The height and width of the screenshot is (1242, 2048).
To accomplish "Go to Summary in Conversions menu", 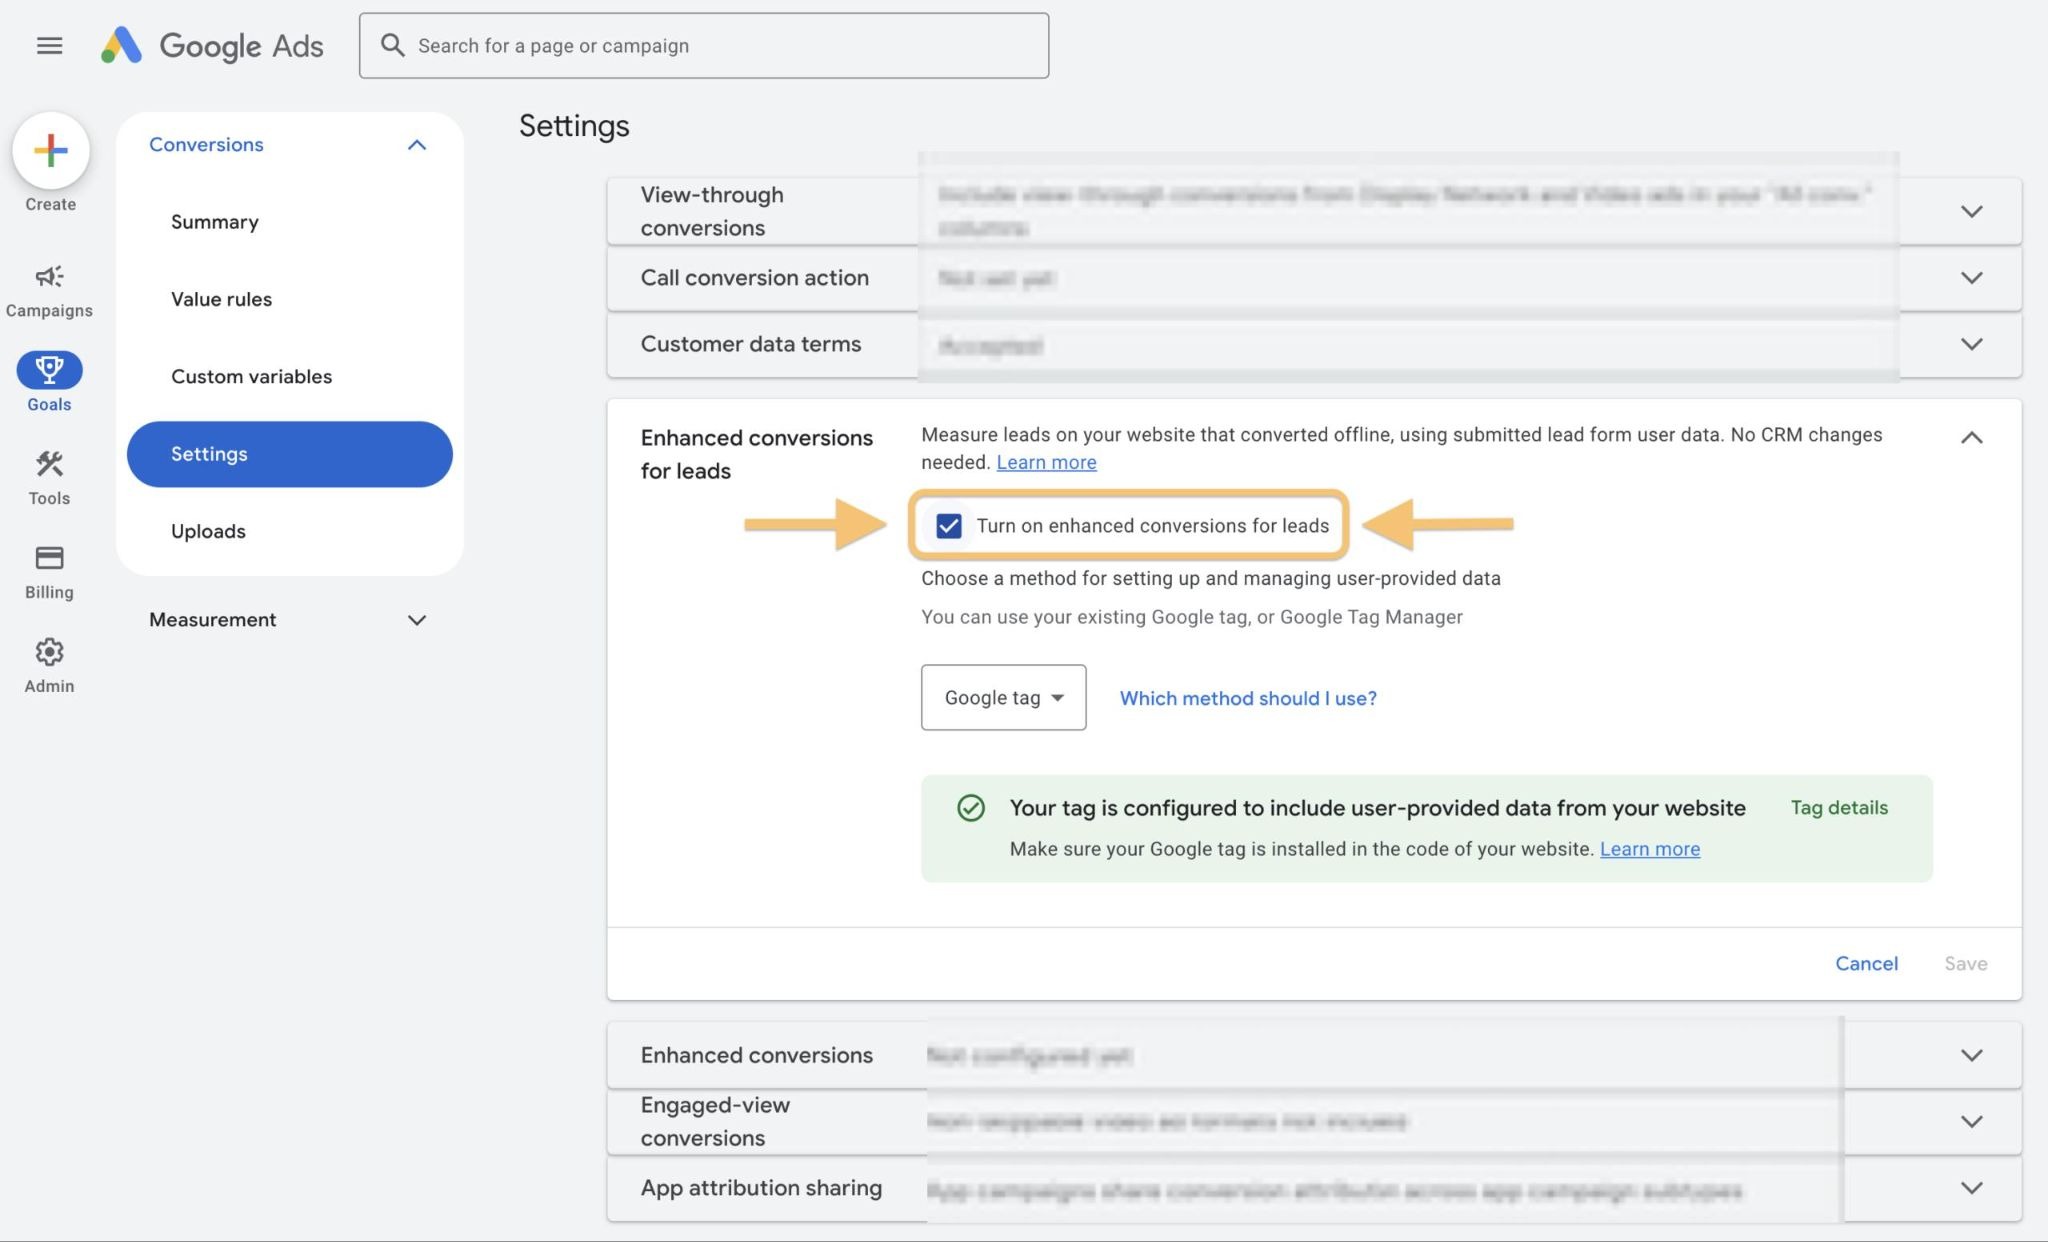I will [215, 222].
